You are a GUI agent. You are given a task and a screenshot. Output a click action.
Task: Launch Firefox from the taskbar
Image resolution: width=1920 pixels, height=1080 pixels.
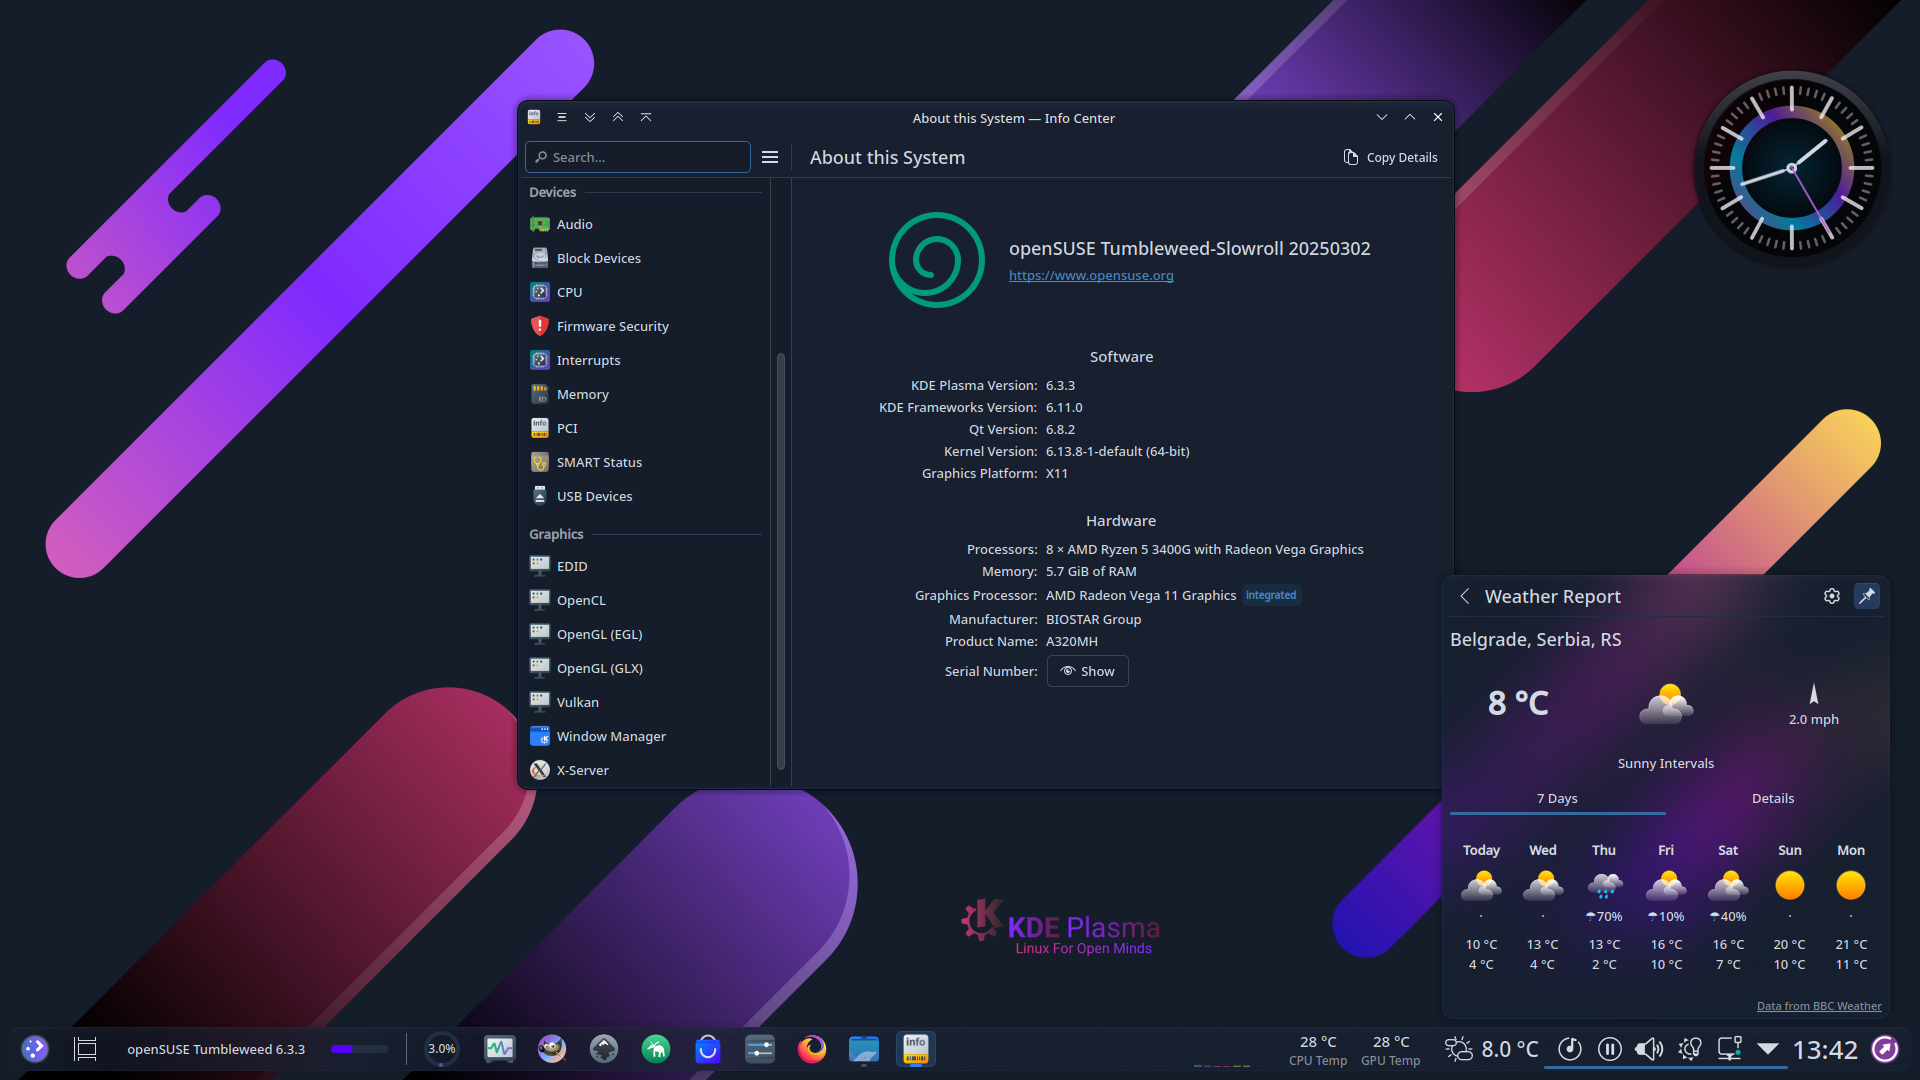812,1049
